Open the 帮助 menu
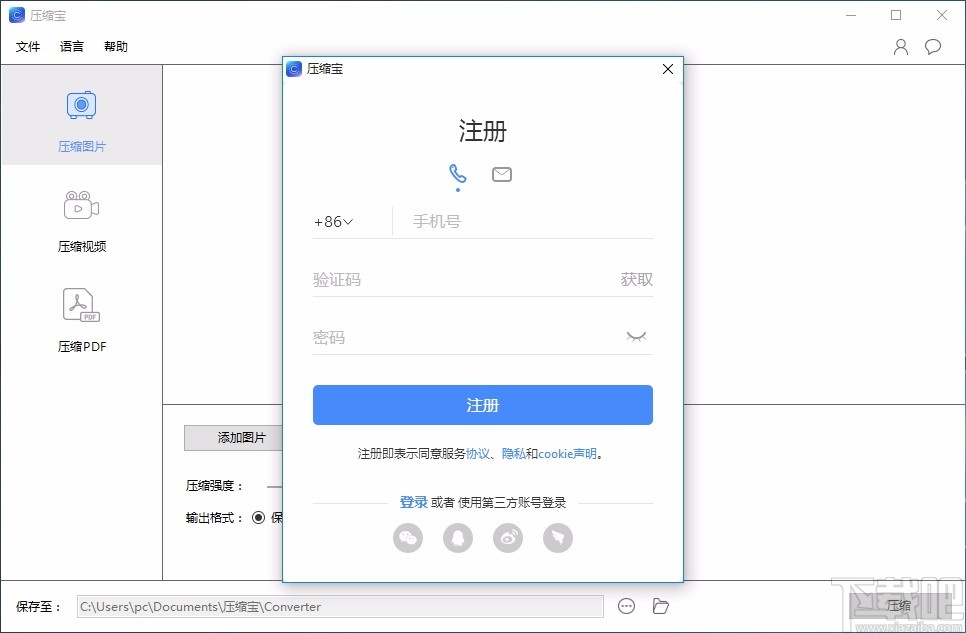The height and width of the screenshot is (633, 966). point(116,47)
